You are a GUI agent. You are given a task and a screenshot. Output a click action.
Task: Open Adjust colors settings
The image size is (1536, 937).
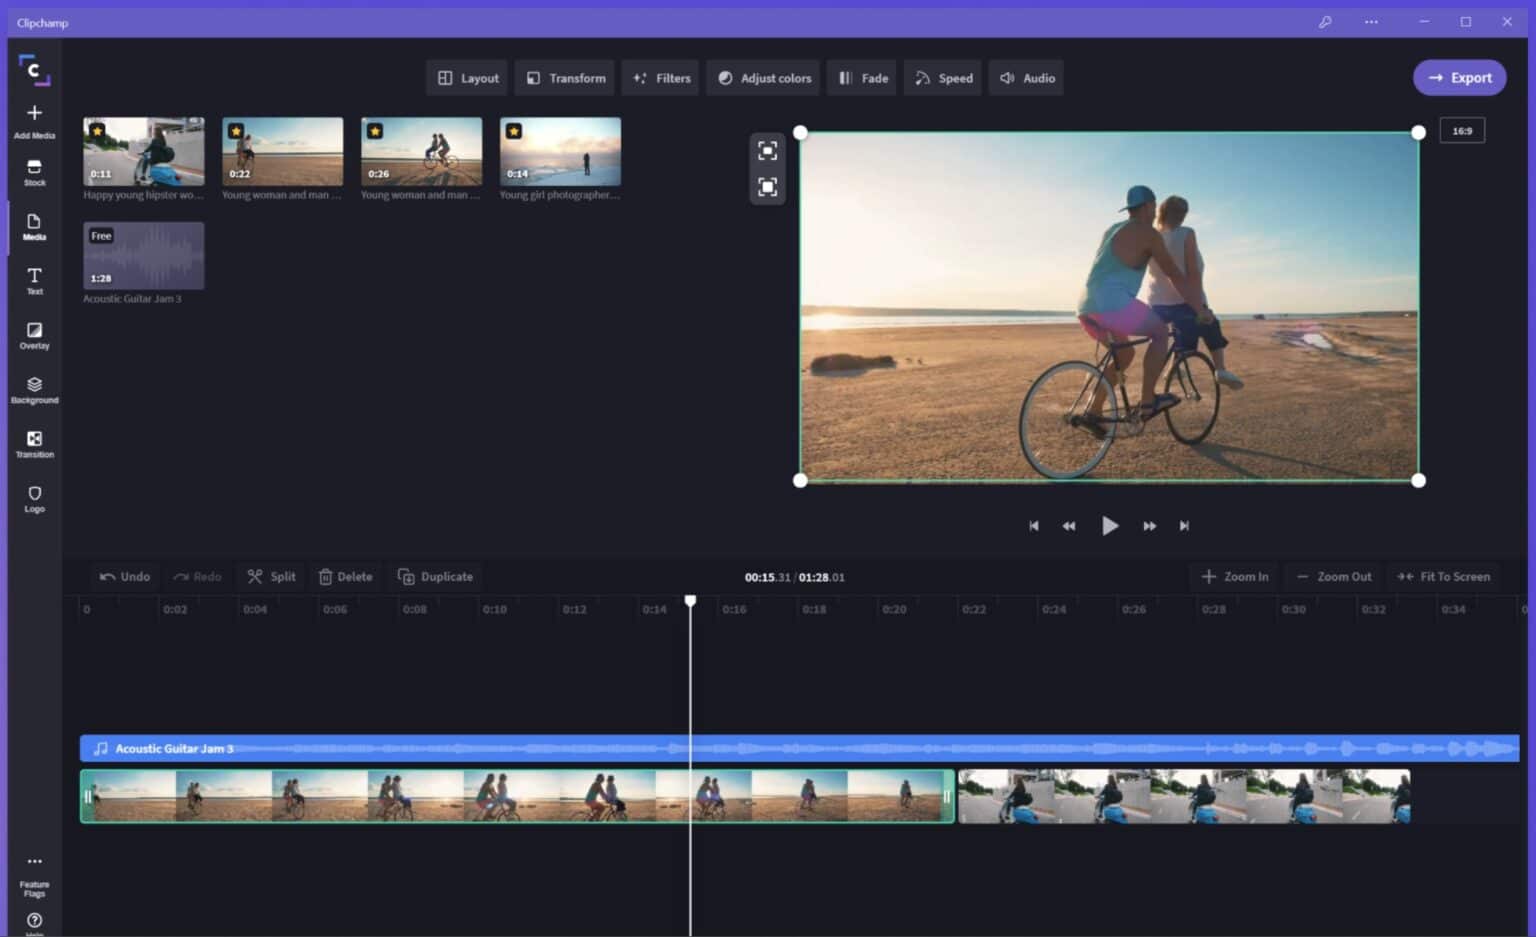pyautogui.click(x=764, y=78)
